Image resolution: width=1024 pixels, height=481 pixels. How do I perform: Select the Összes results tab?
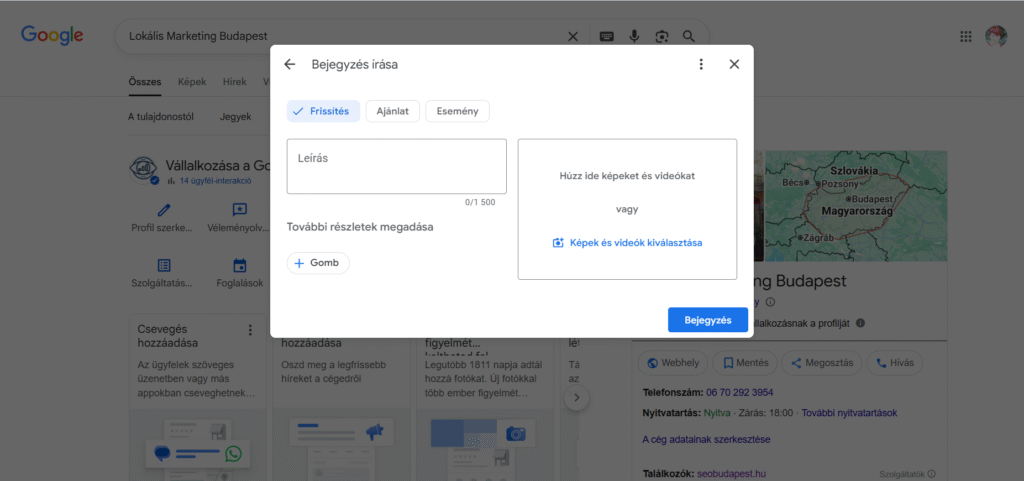144,82
